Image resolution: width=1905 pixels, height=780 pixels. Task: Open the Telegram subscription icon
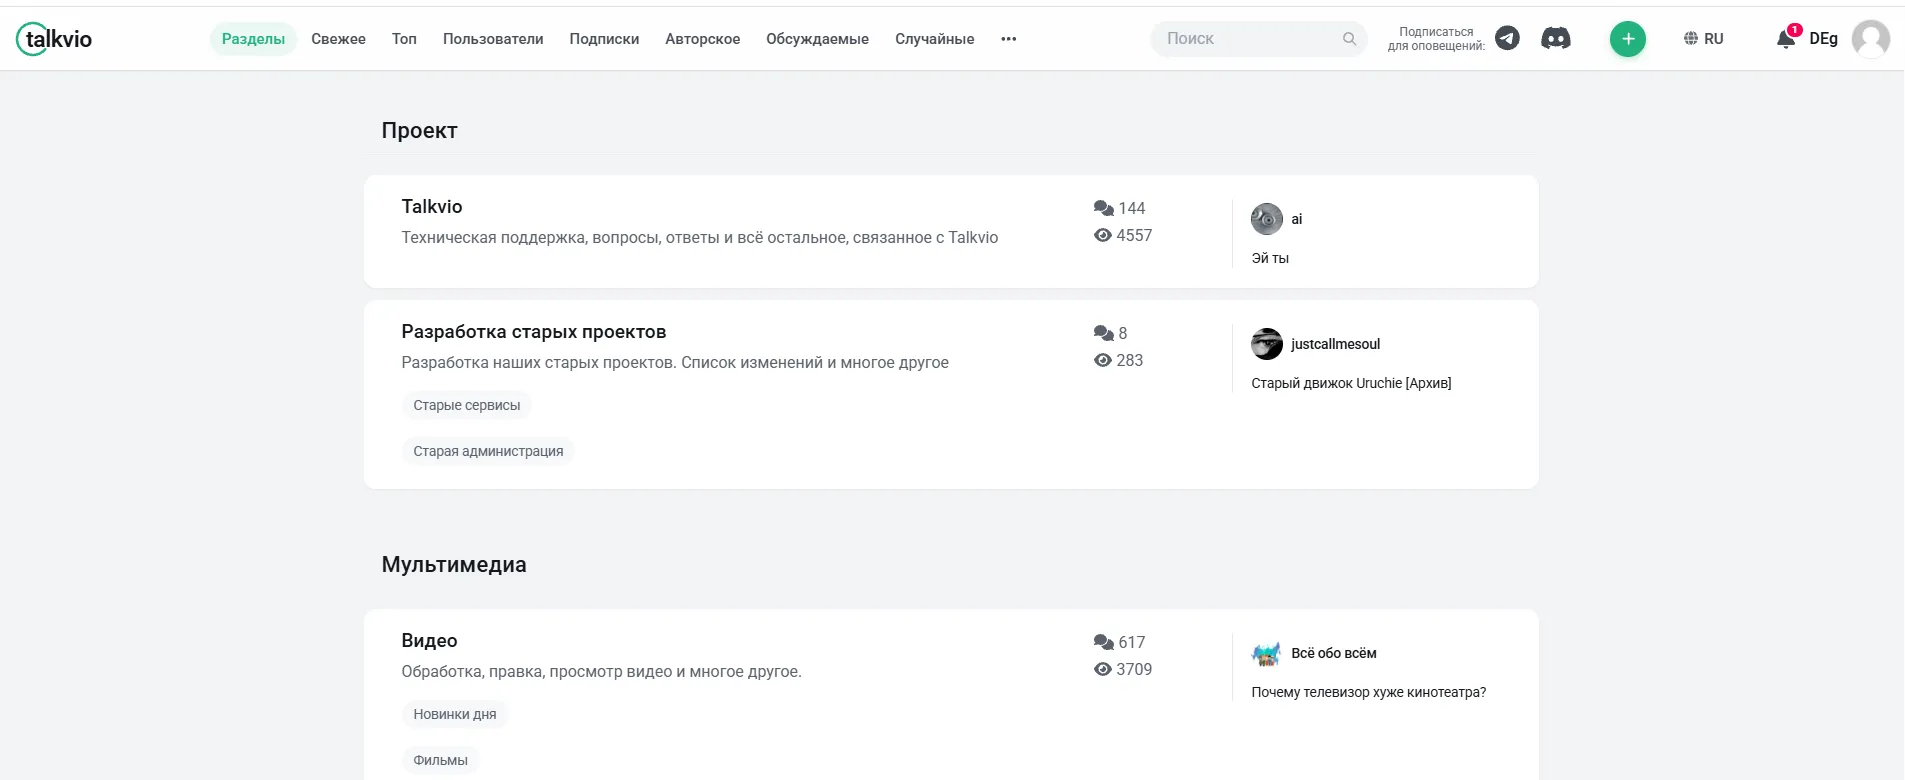[x=1507, y=38]
